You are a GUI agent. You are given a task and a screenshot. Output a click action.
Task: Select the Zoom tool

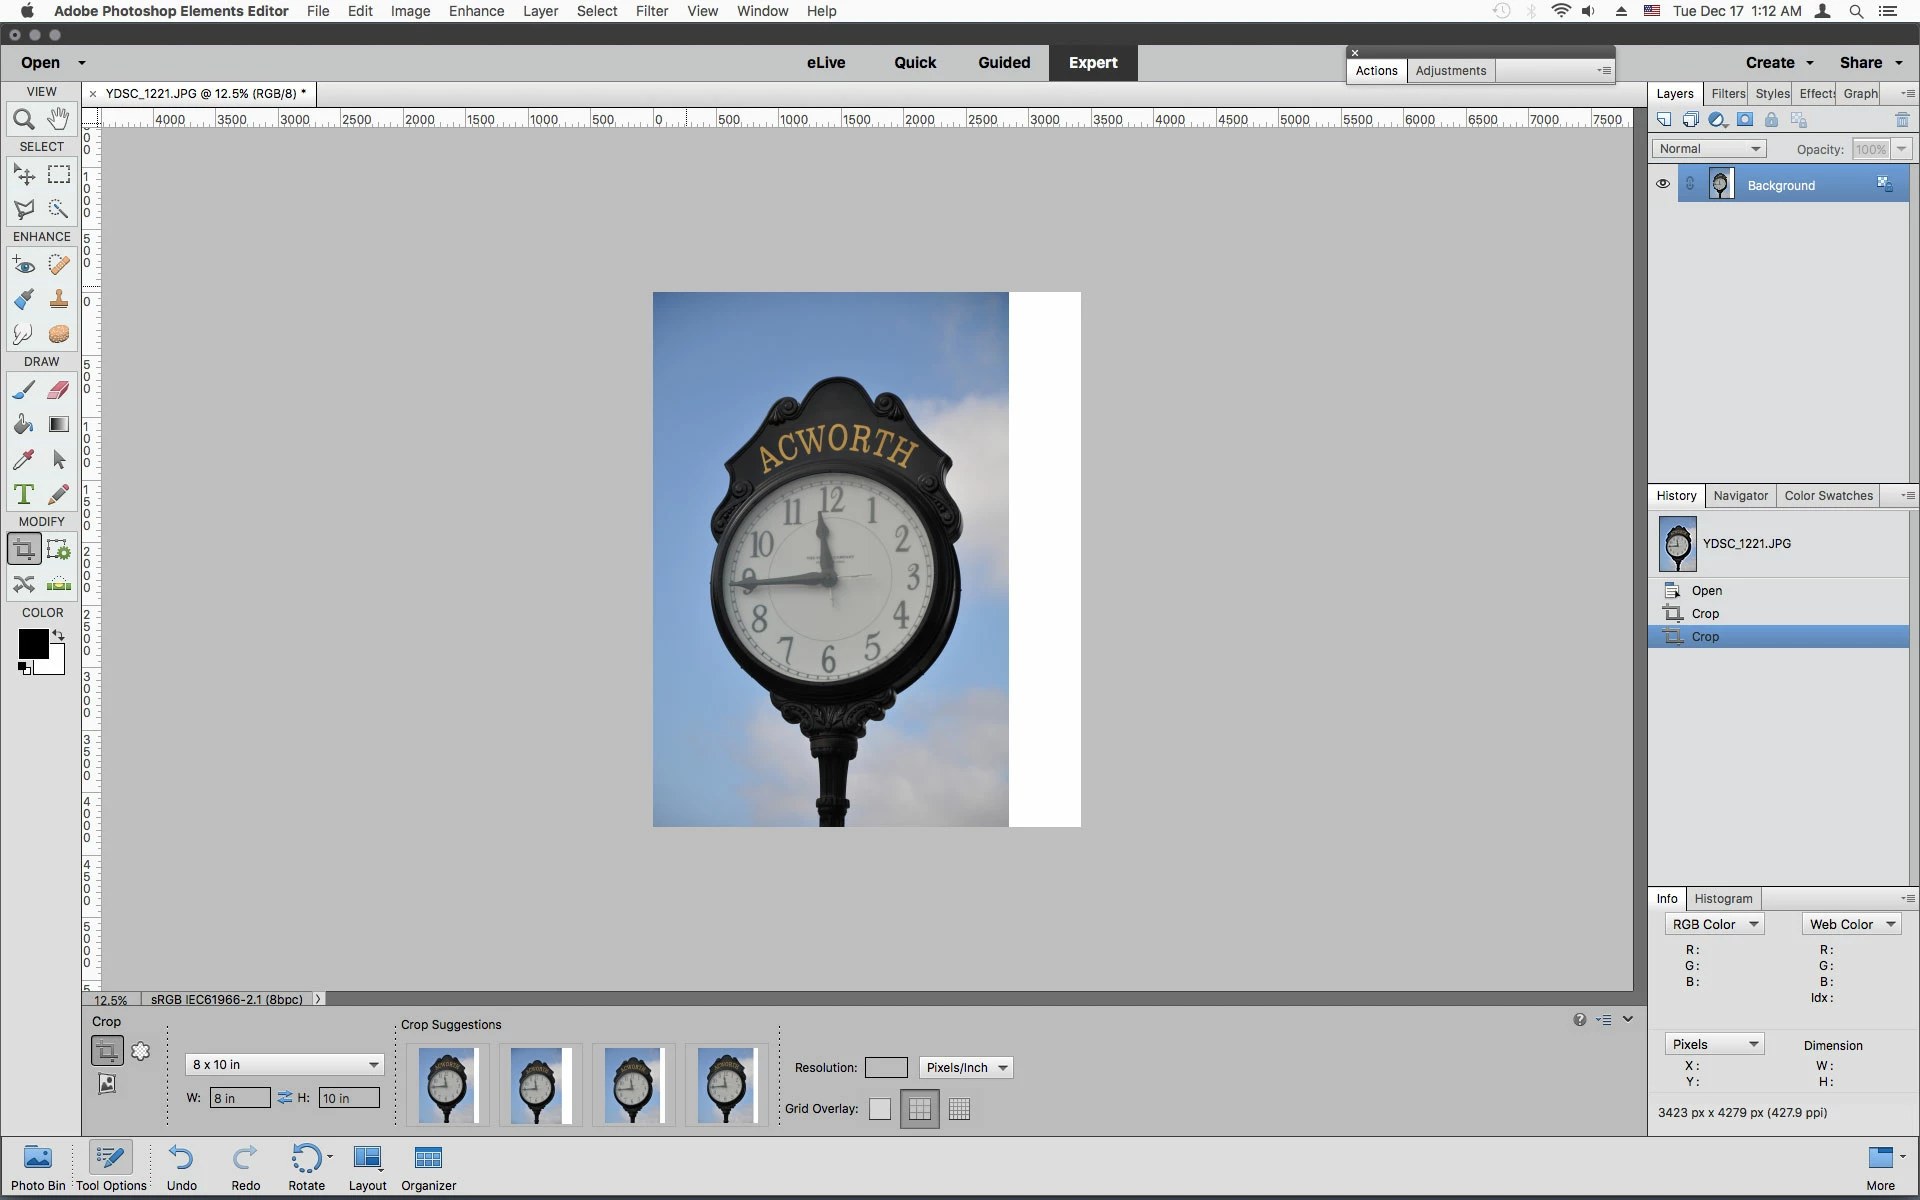coord(24,120)
